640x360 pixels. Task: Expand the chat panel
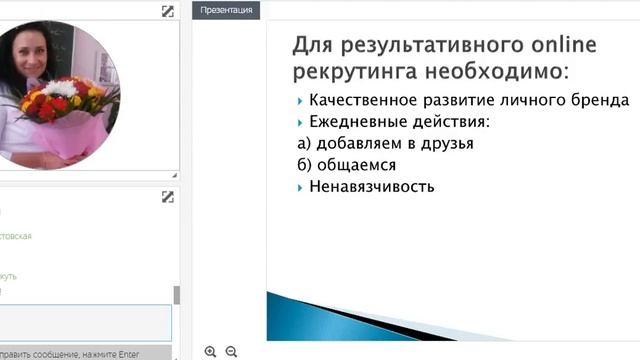click(168, 197)
